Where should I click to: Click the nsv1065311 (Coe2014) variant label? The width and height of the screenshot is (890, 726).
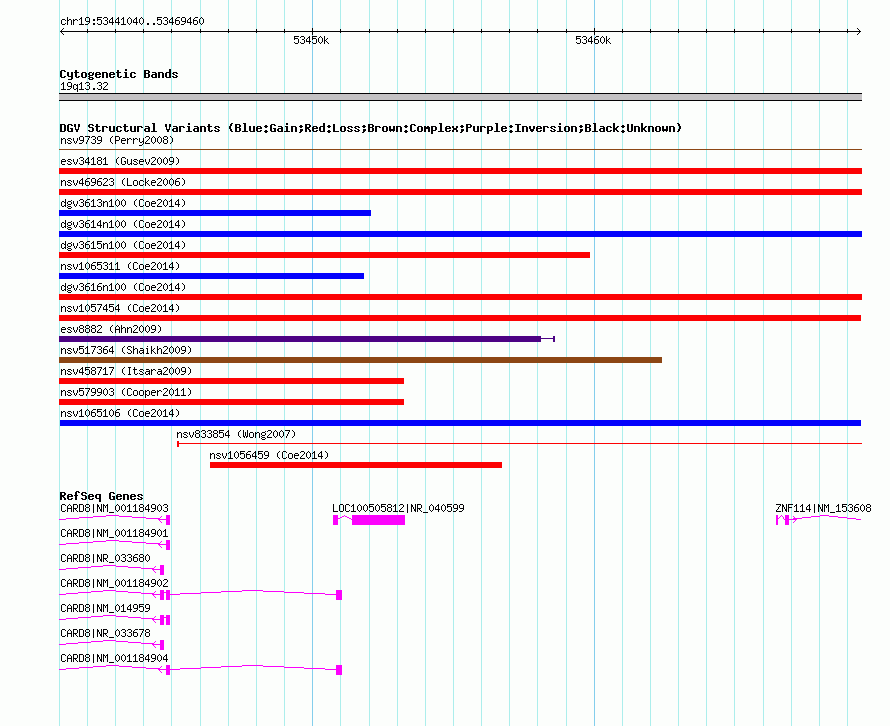[x=120, y=266]
